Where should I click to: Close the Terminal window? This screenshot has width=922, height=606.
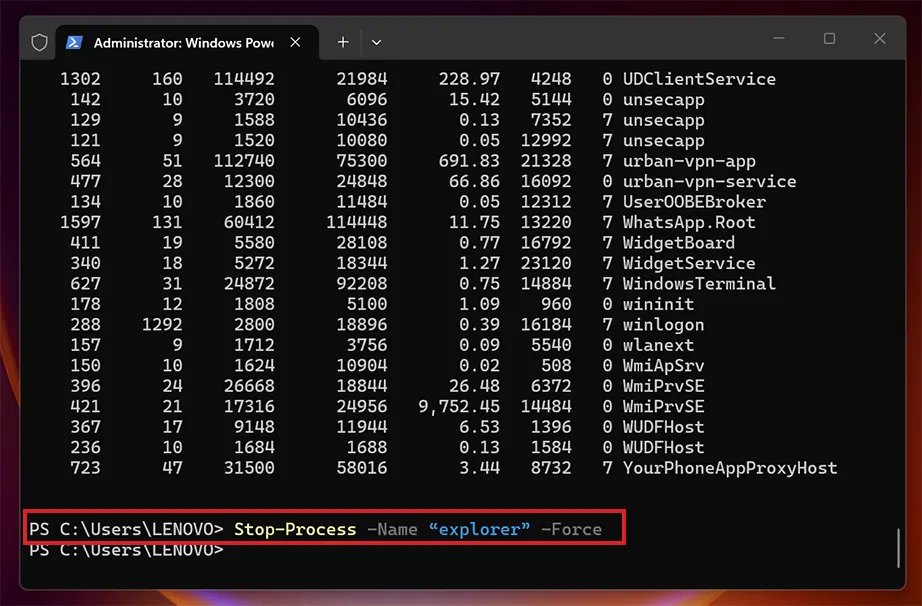click(880, 39)
